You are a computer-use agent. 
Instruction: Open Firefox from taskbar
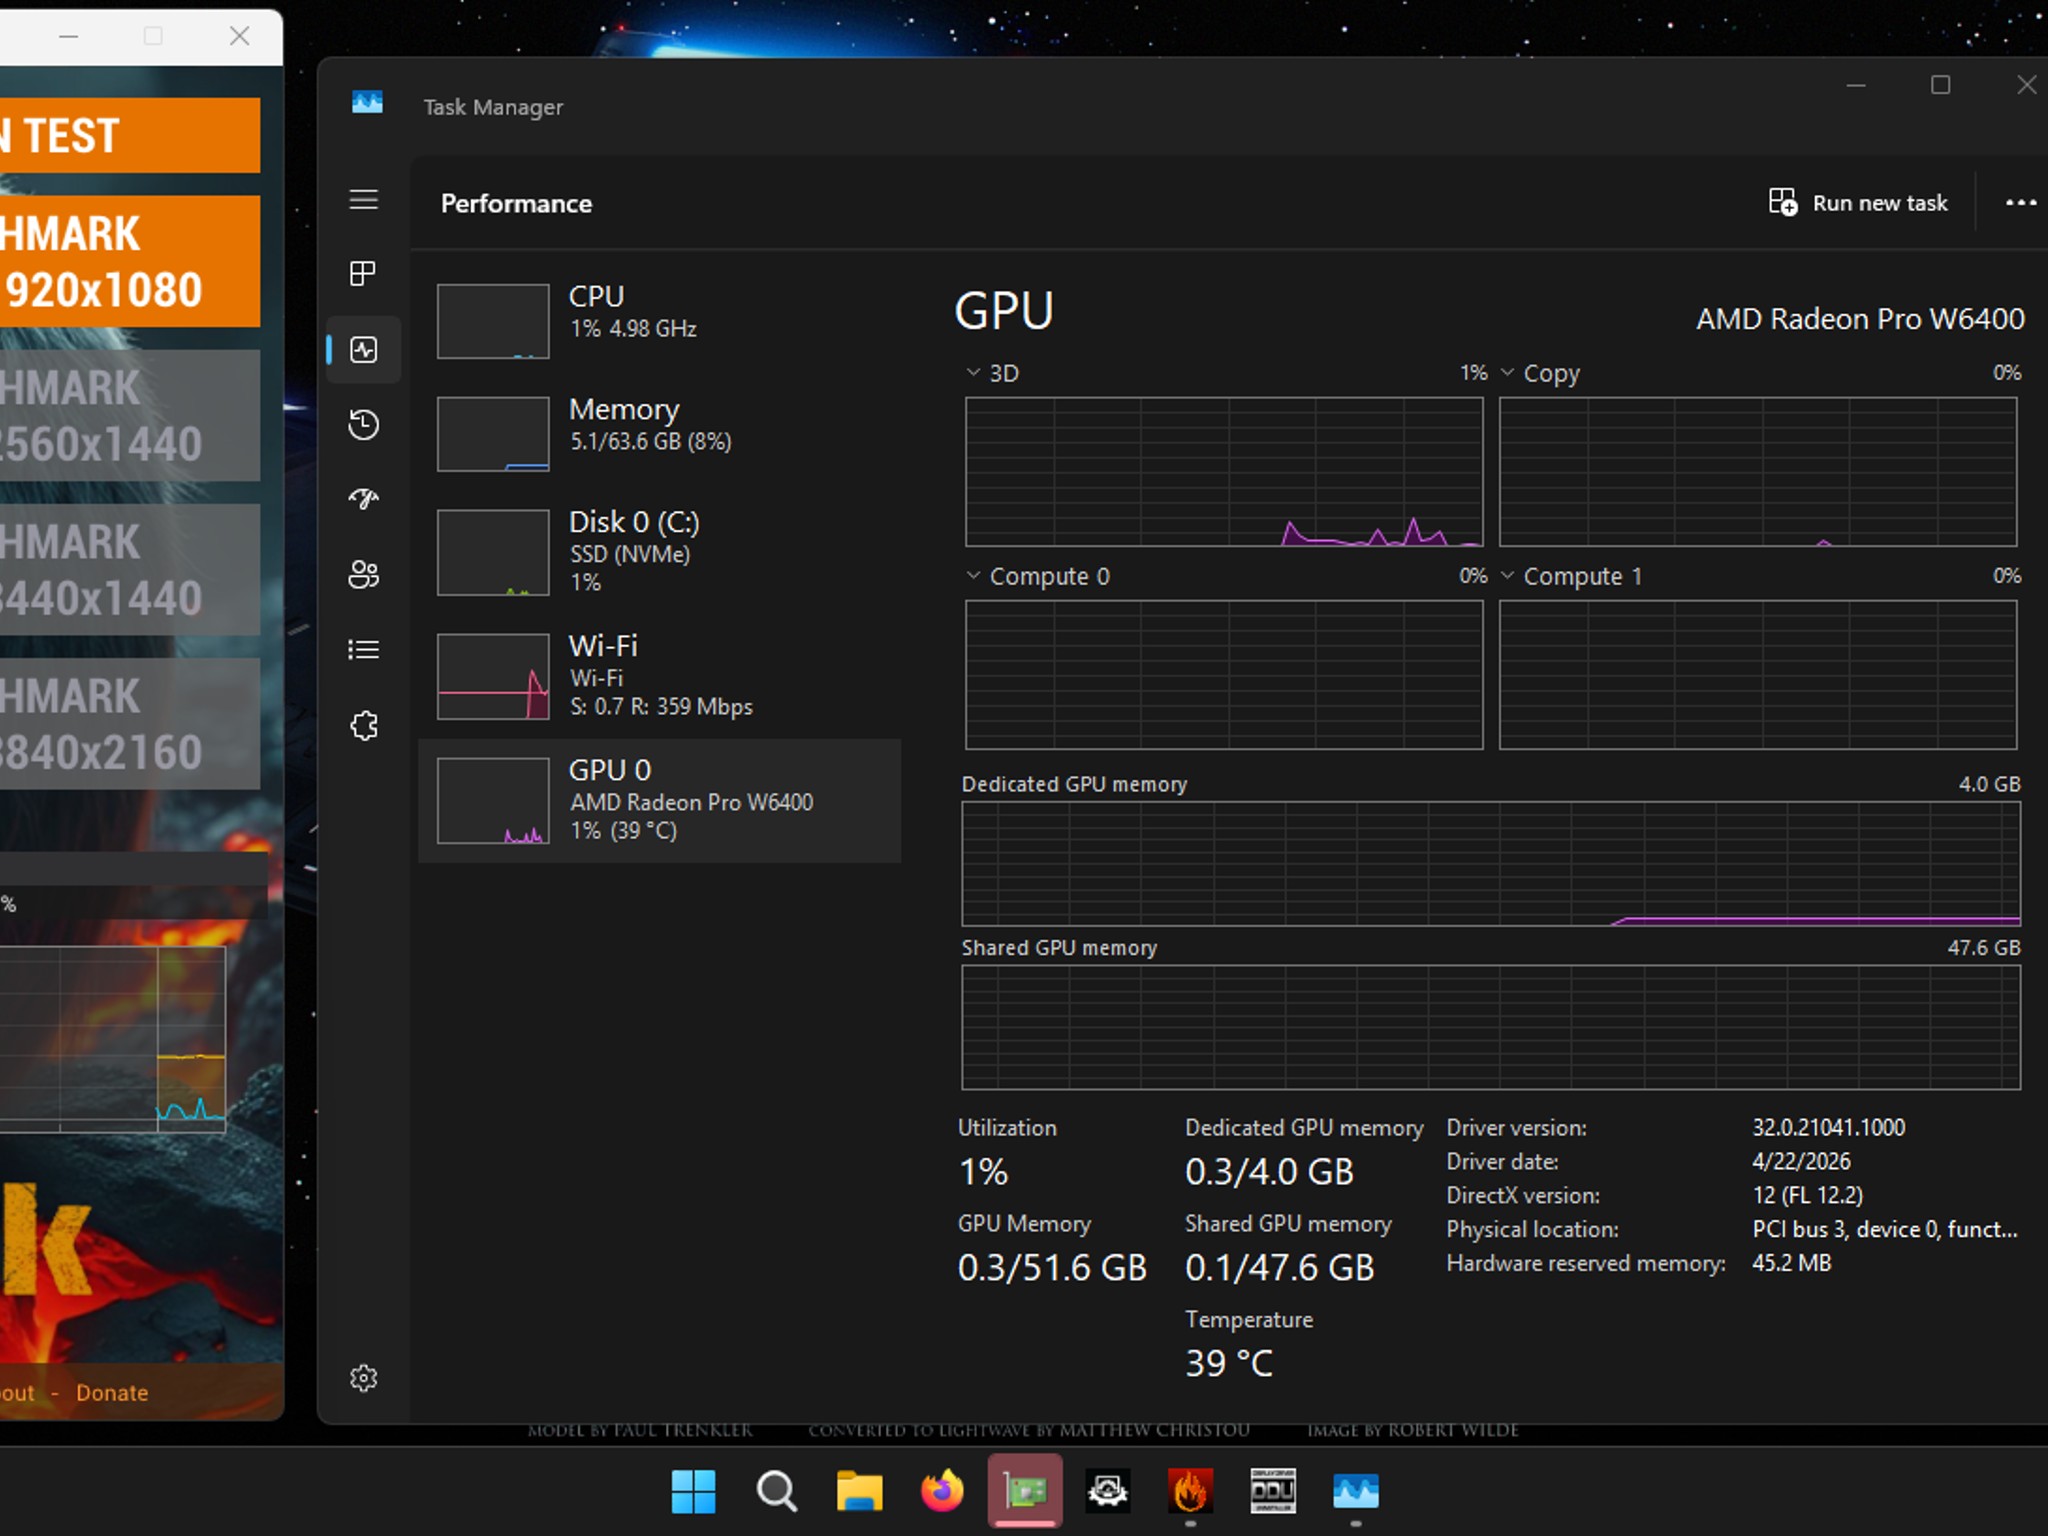pos(942,1492)
